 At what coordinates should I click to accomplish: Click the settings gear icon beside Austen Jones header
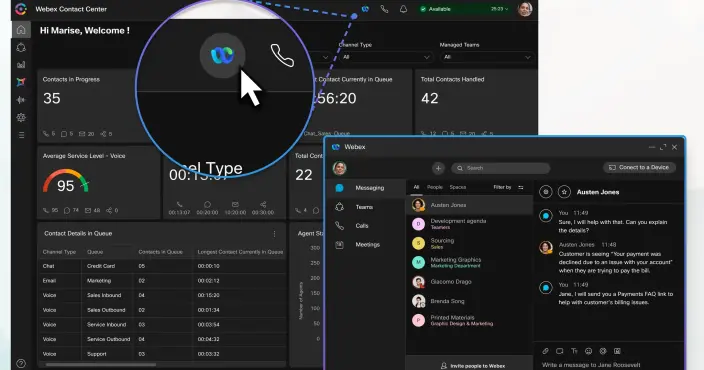546,192
